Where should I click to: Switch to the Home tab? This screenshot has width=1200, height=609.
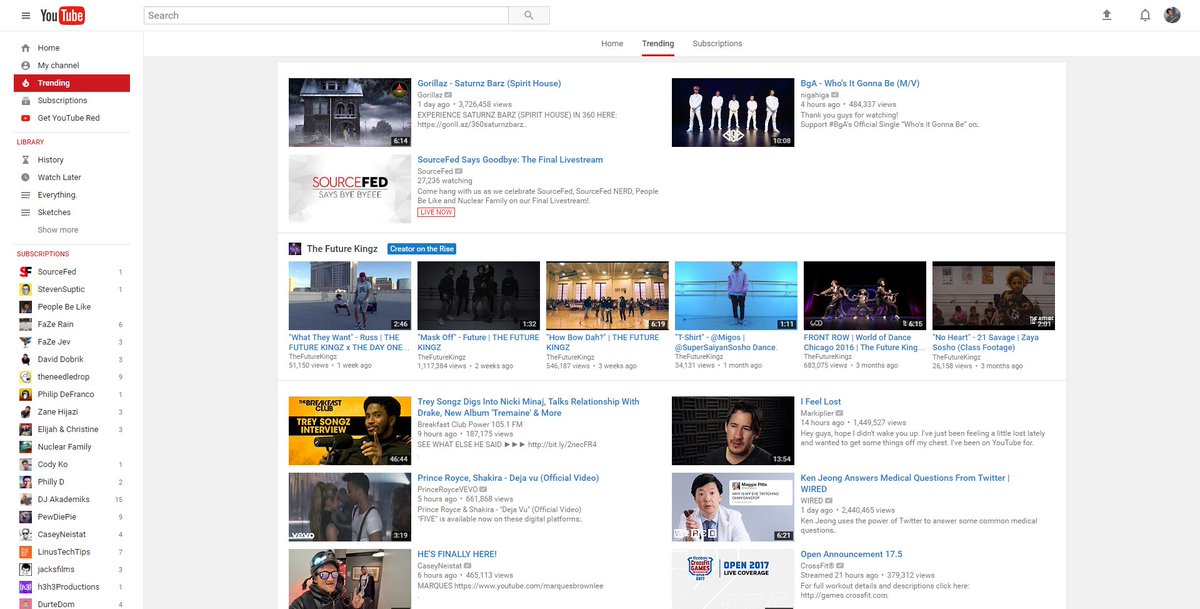coord(612,44)
